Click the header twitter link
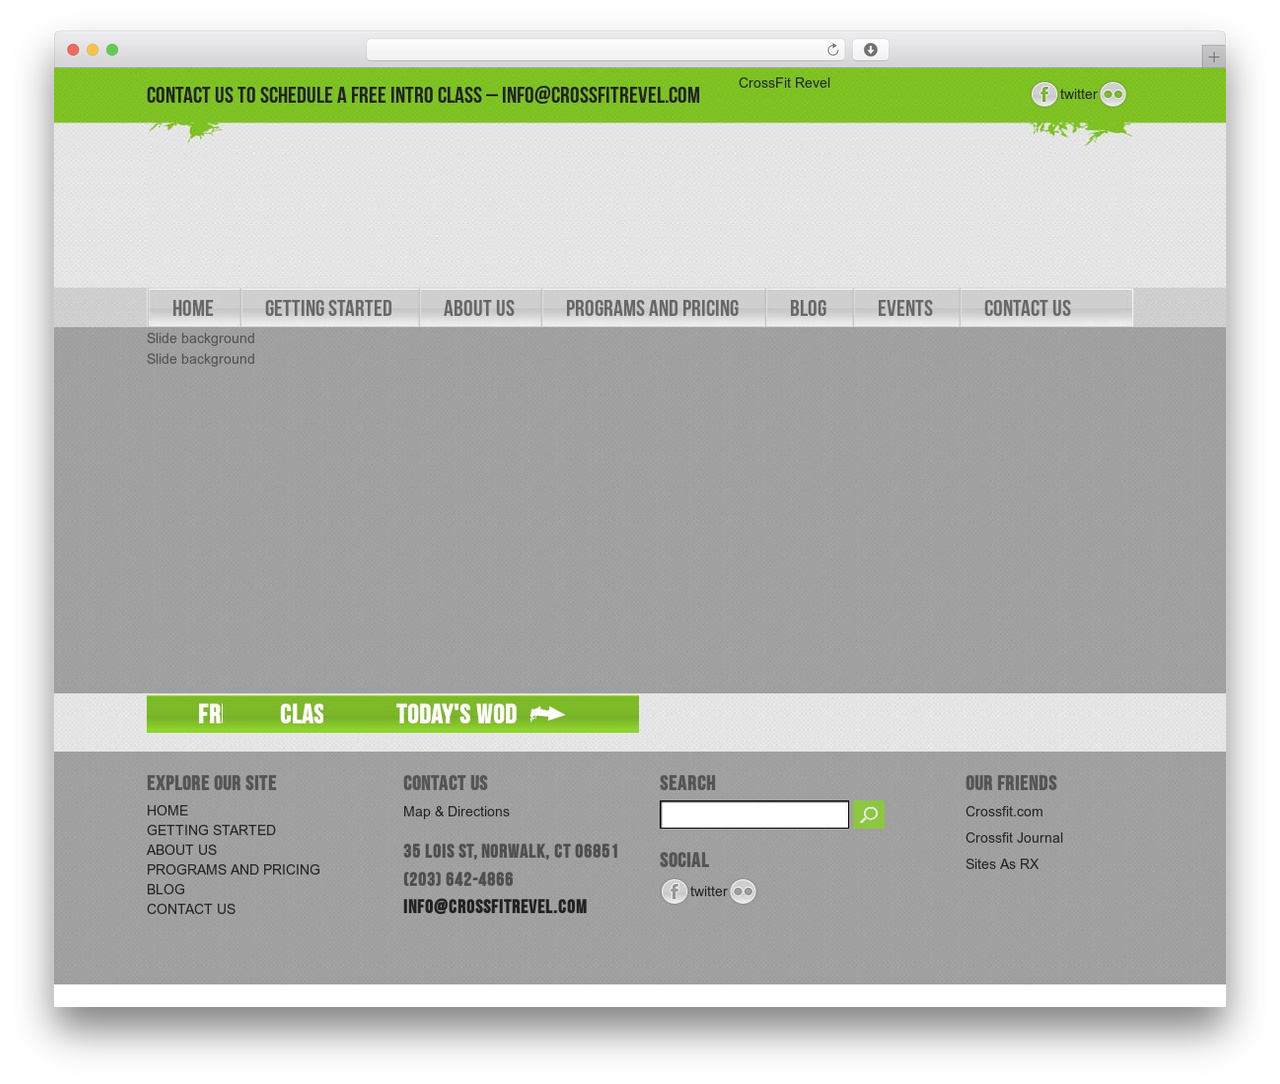 point(1078,94)
